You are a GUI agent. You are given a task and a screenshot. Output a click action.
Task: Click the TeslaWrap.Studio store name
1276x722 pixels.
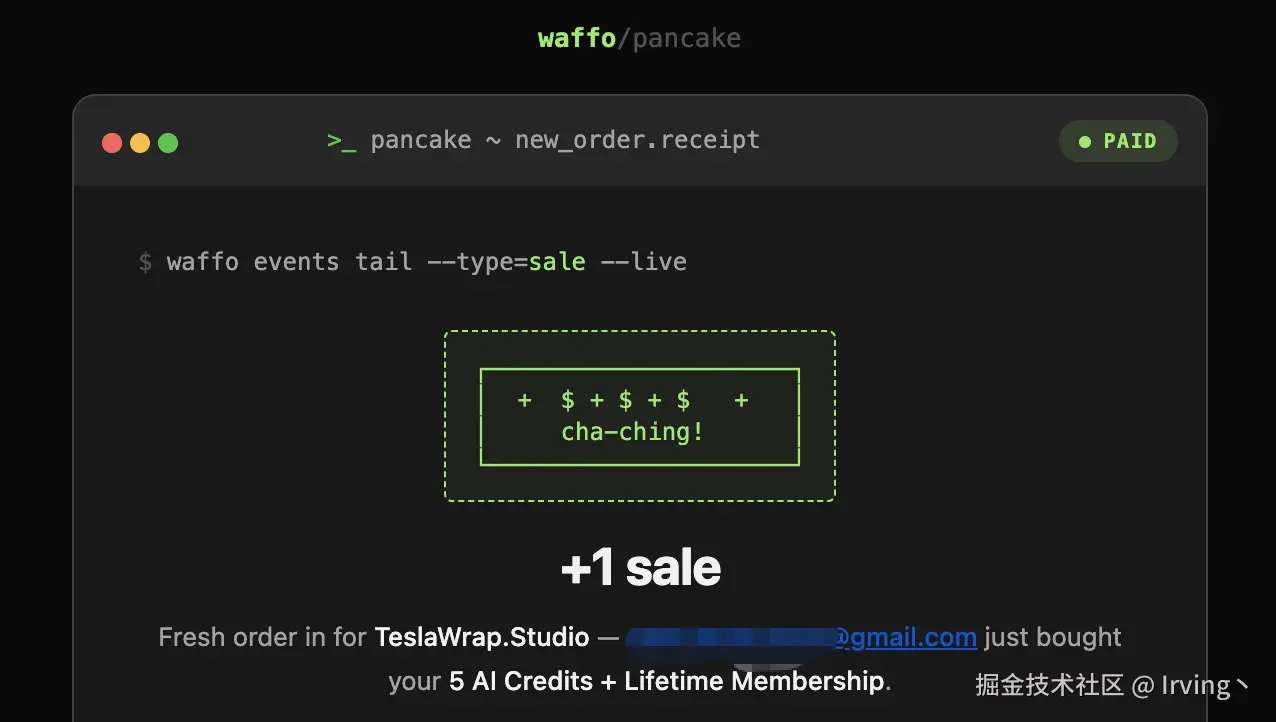[482, 637]
